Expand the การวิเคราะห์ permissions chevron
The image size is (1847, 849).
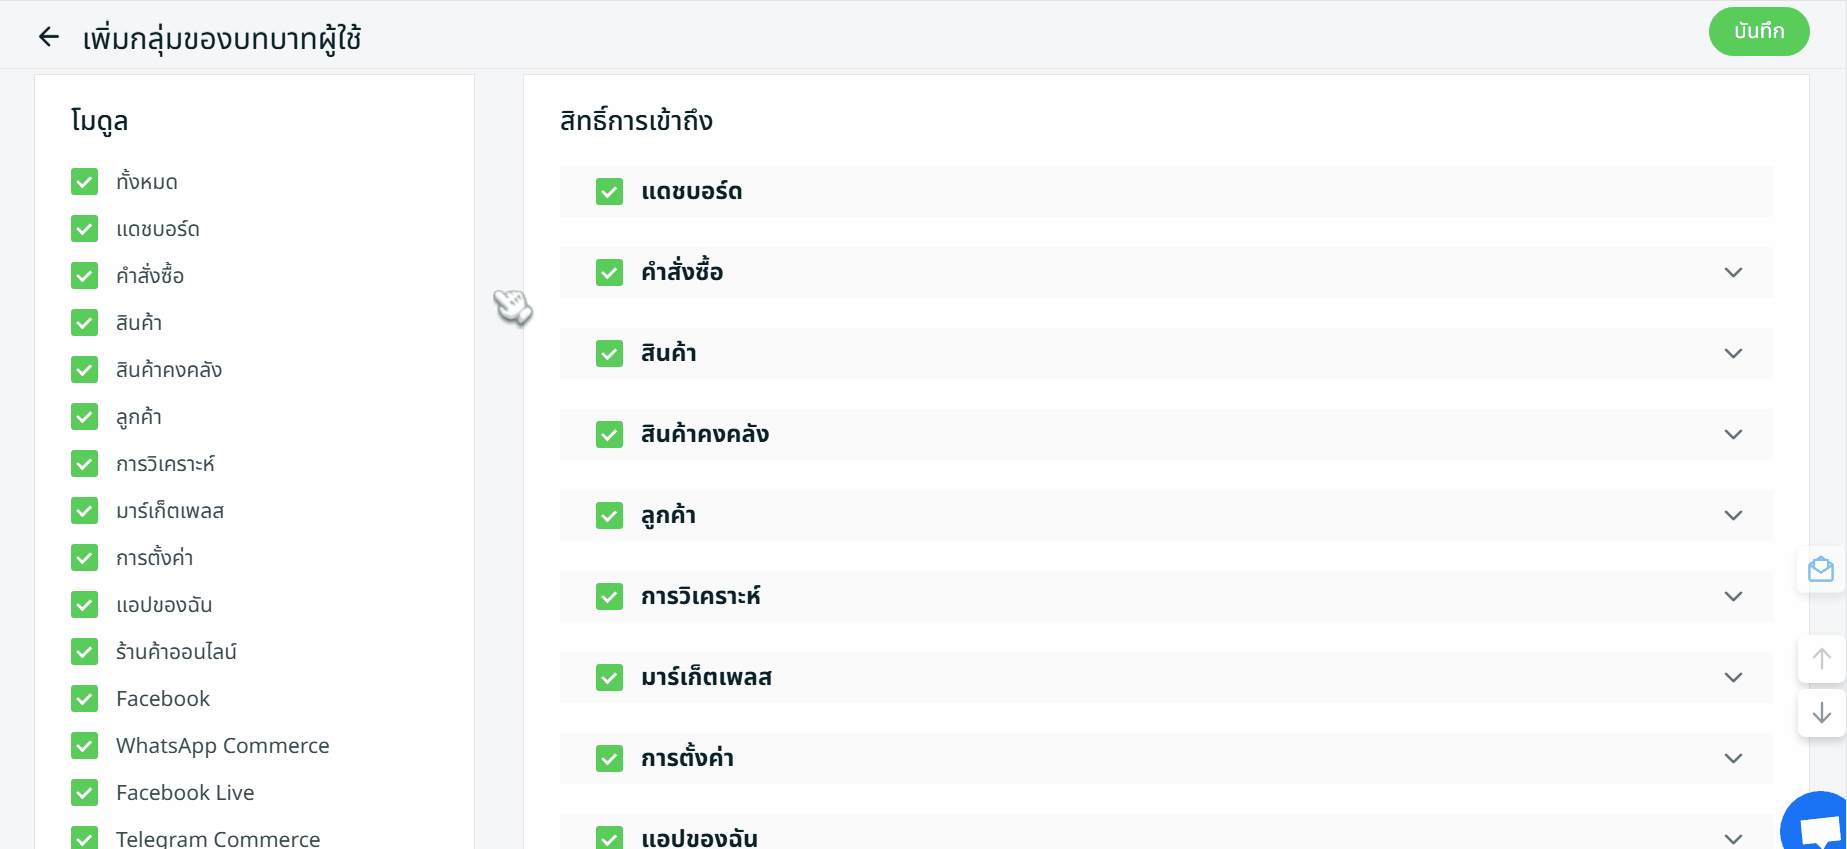(x=1733, y=597)
